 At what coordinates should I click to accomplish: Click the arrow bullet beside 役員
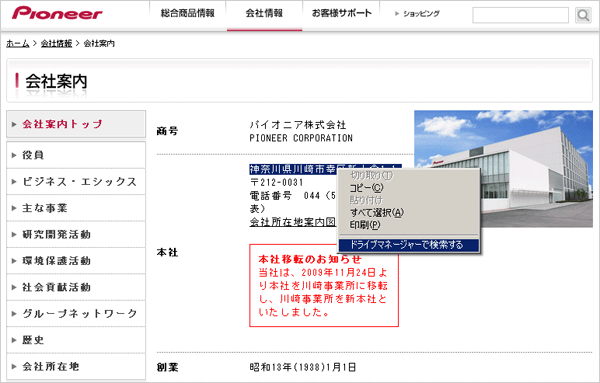[14, 155]
